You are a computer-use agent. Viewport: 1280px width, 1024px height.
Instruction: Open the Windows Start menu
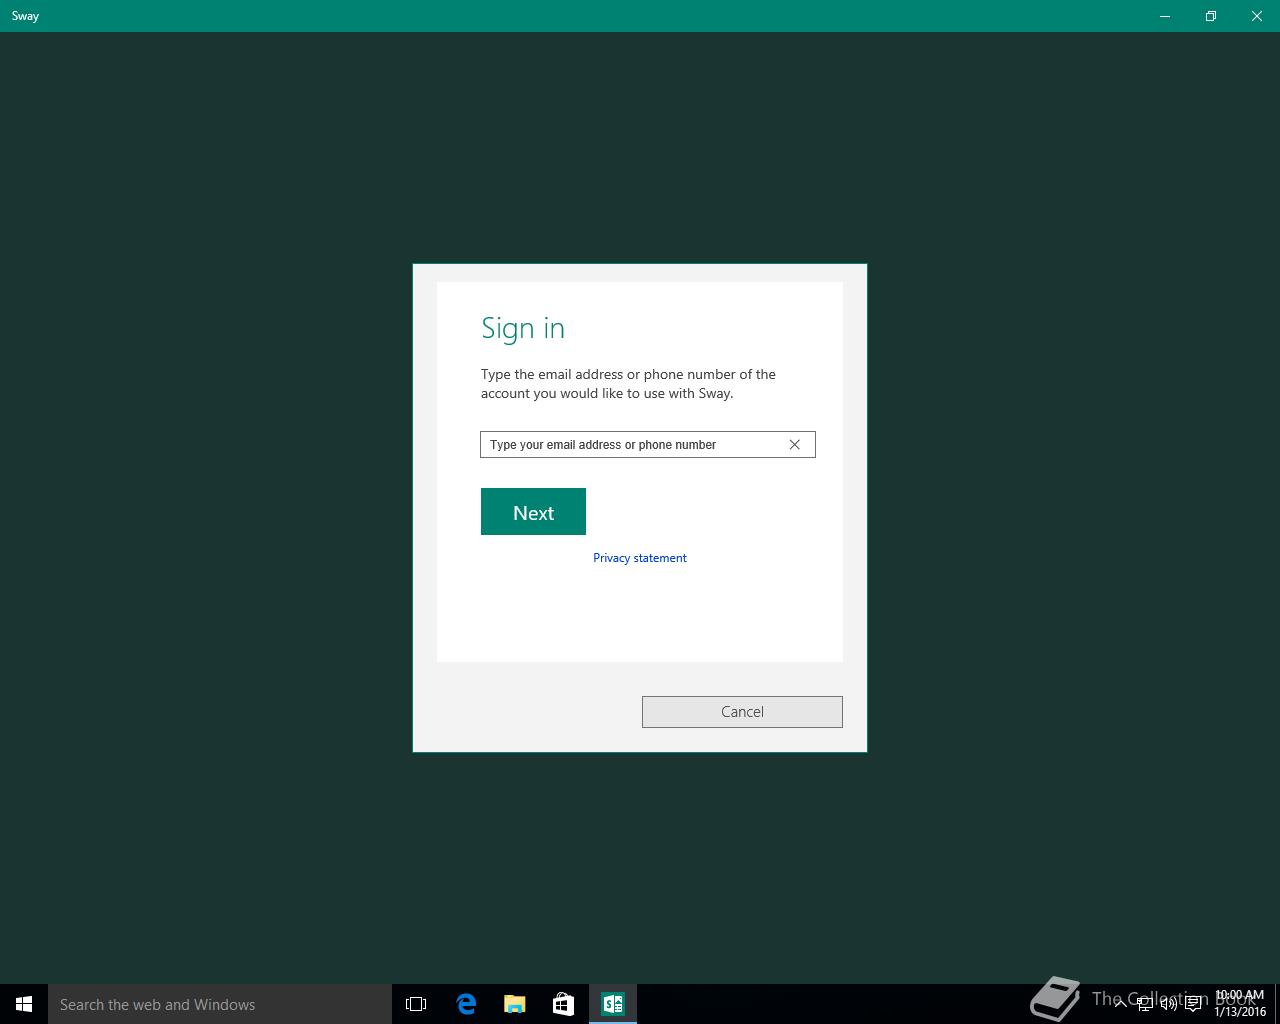pos(24,1004)
